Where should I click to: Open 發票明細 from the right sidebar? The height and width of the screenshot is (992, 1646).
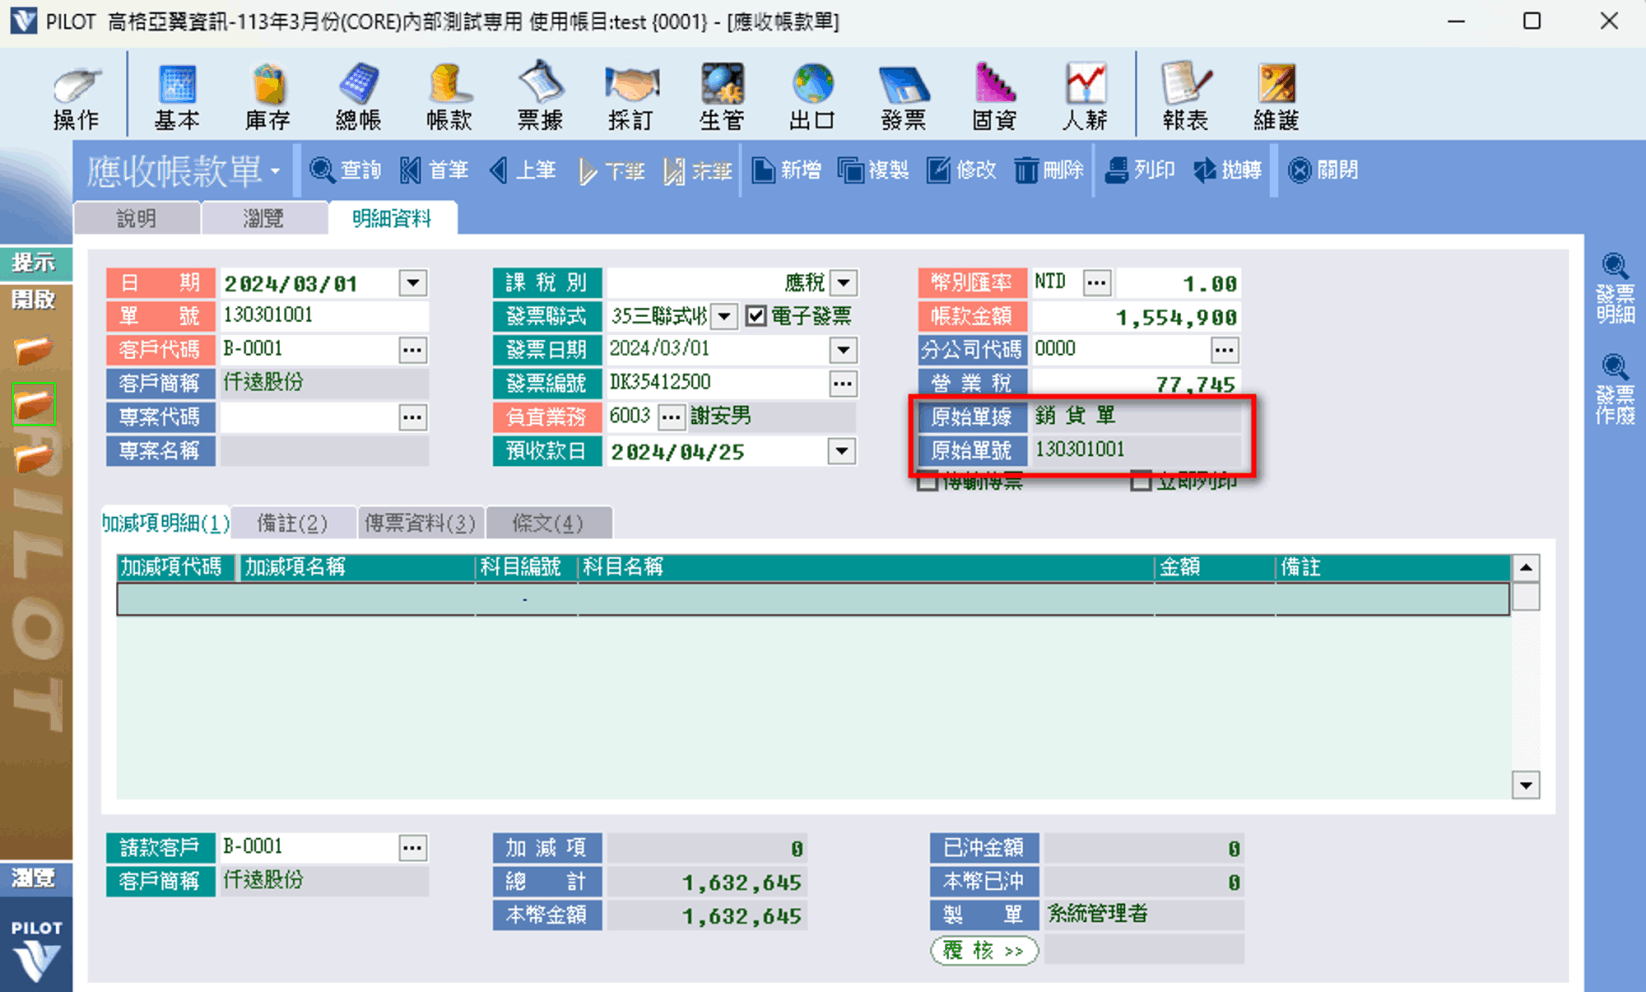[1614, 289]
